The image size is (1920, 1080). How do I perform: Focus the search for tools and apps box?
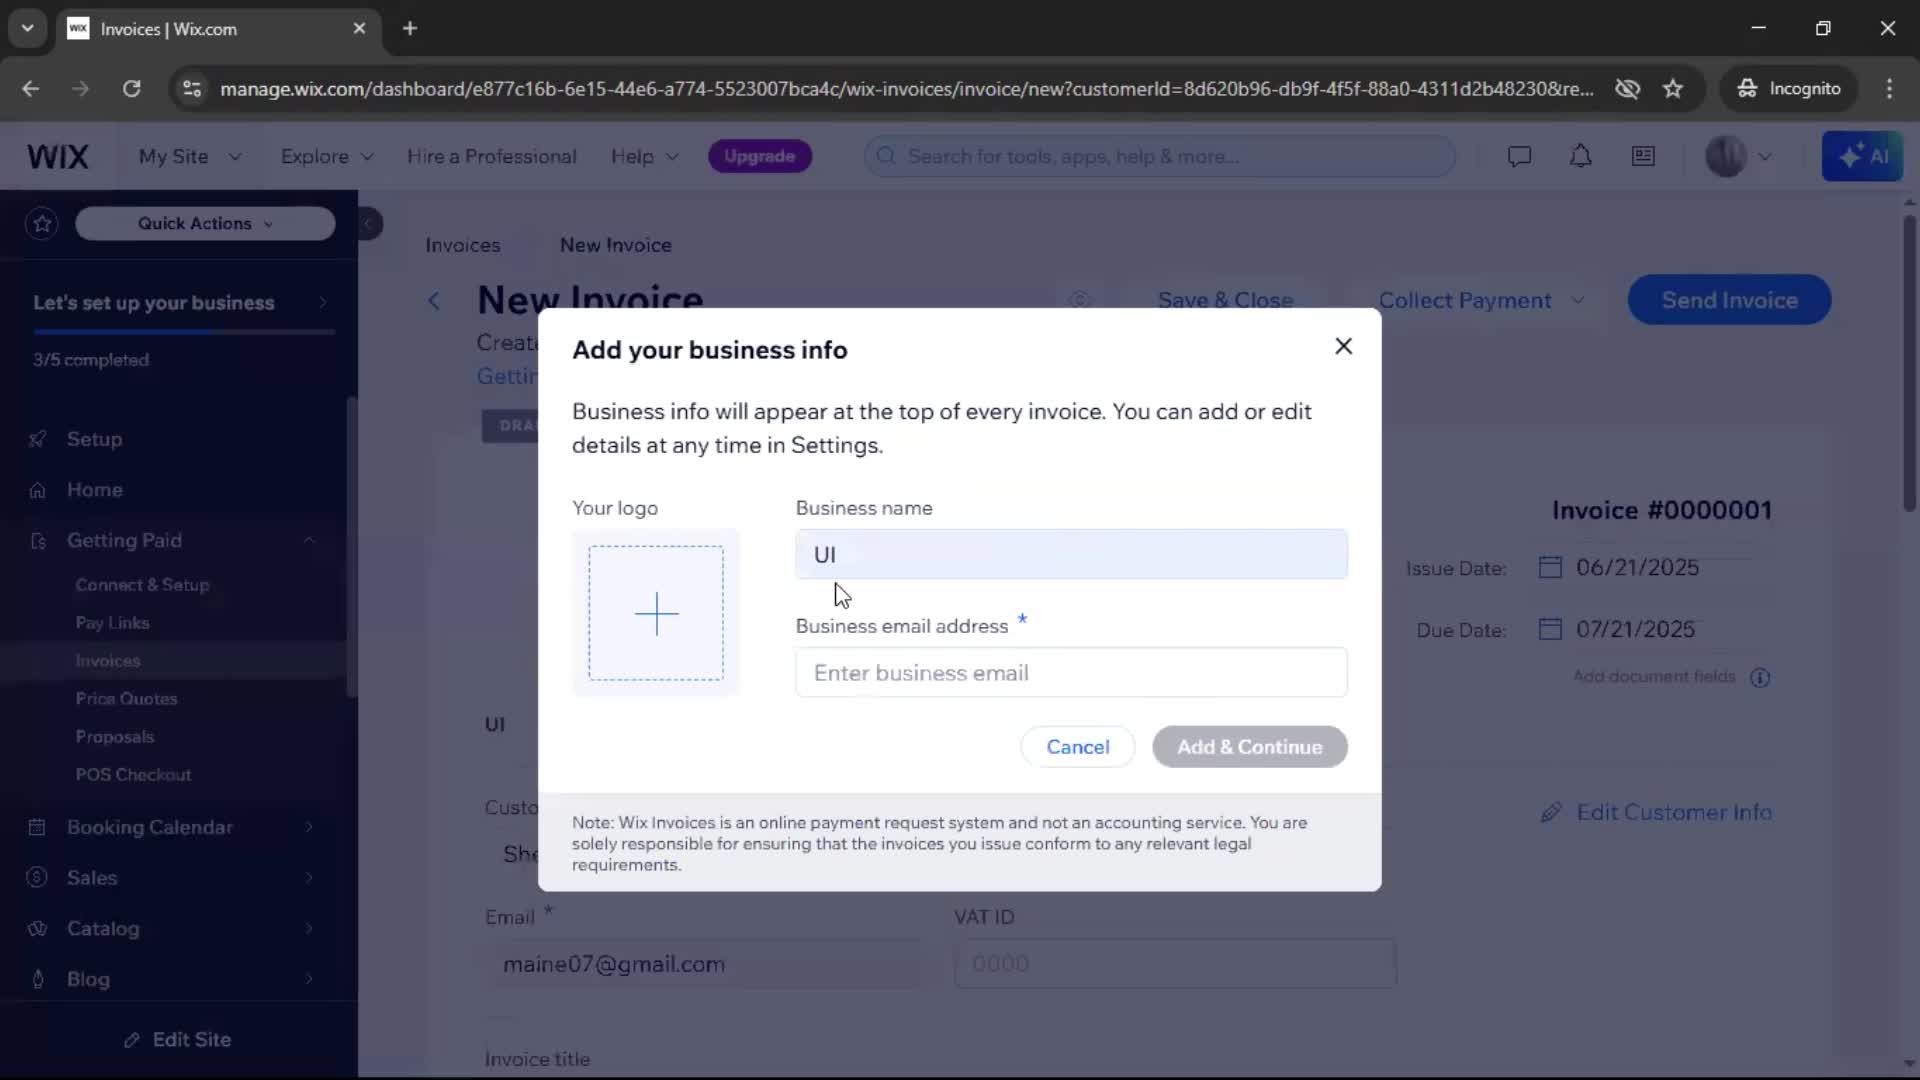pos(1160,157)
